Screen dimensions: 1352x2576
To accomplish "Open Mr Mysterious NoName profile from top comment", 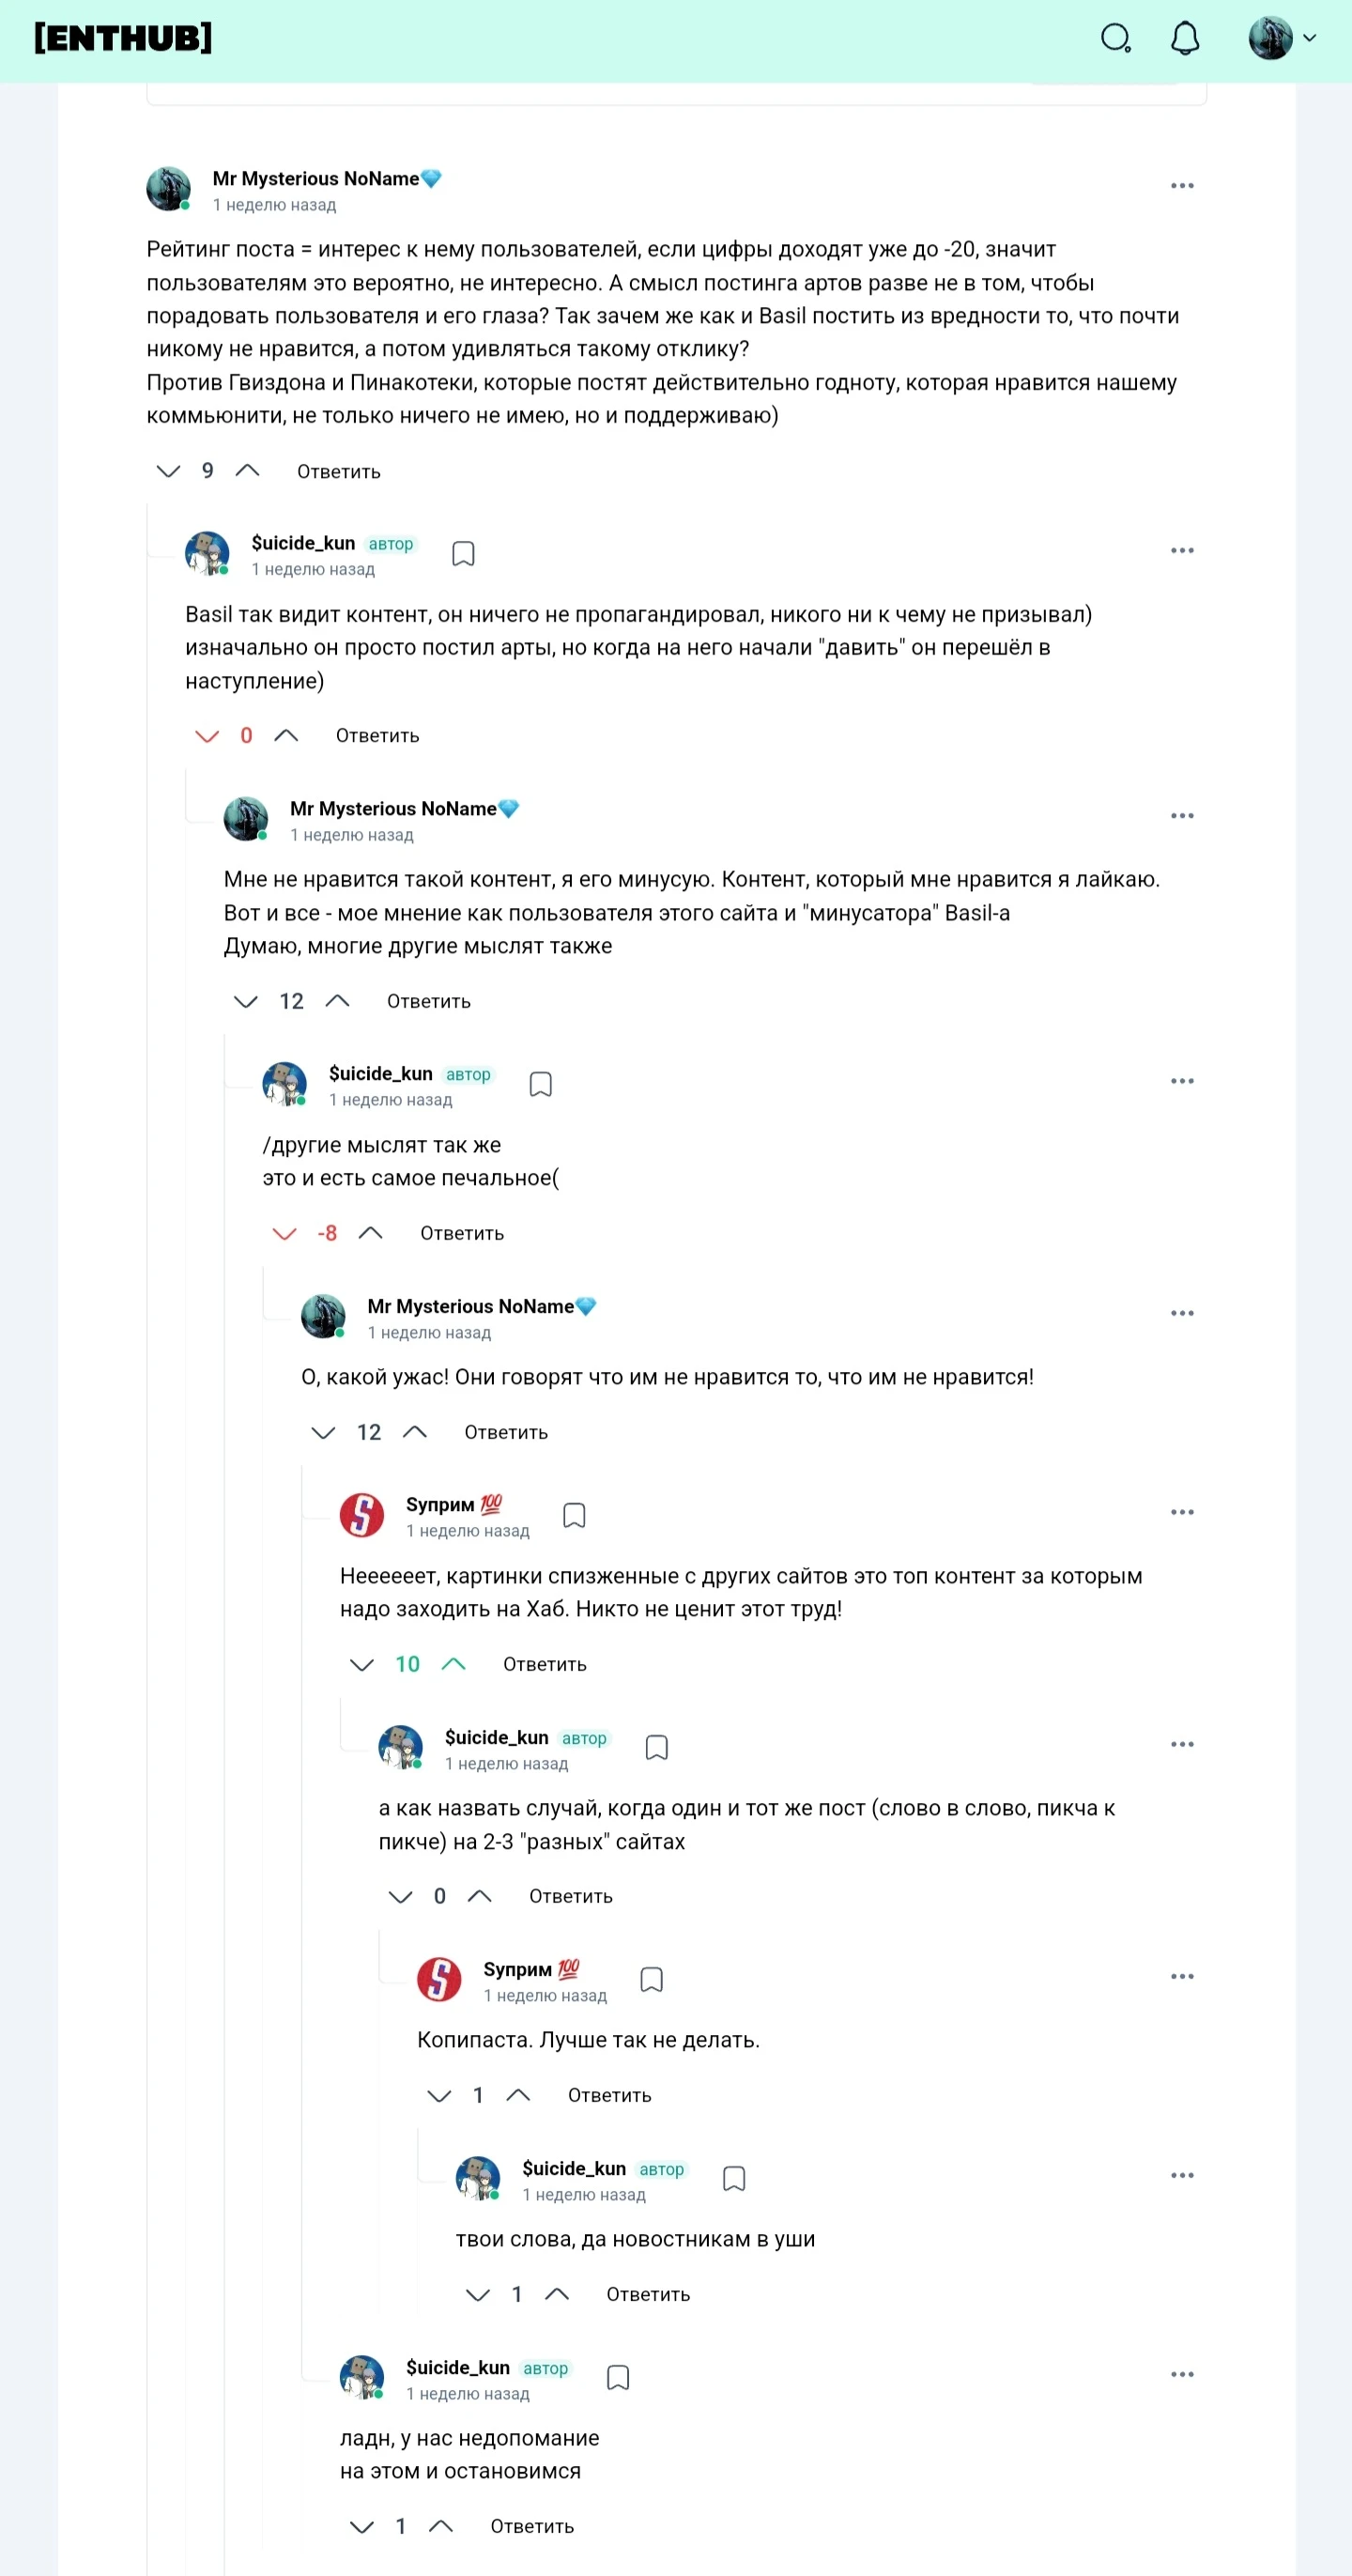I will pyautogui.click(x=316, y=179).
